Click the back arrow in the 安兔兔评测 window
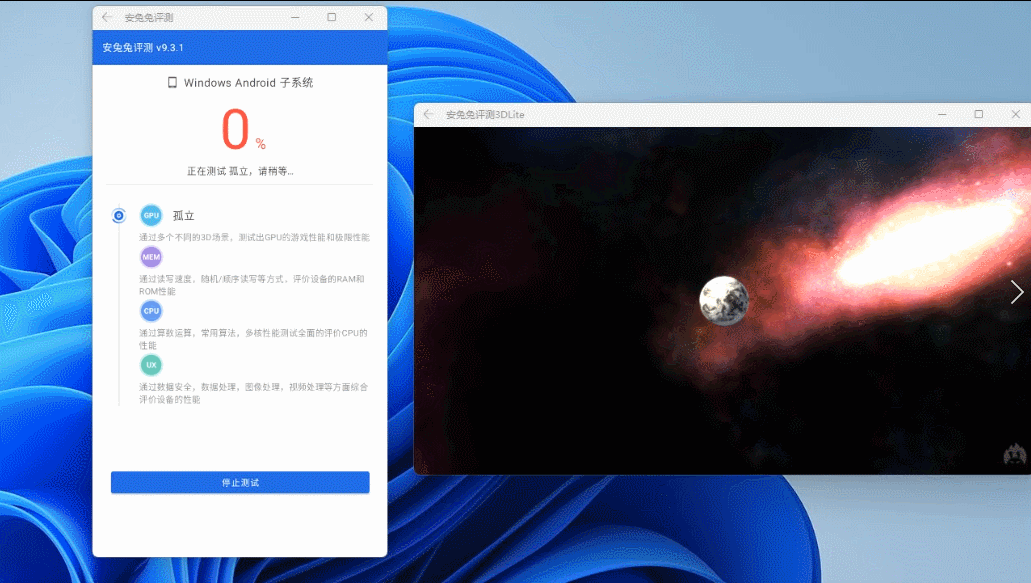 [x=107, y=17]
